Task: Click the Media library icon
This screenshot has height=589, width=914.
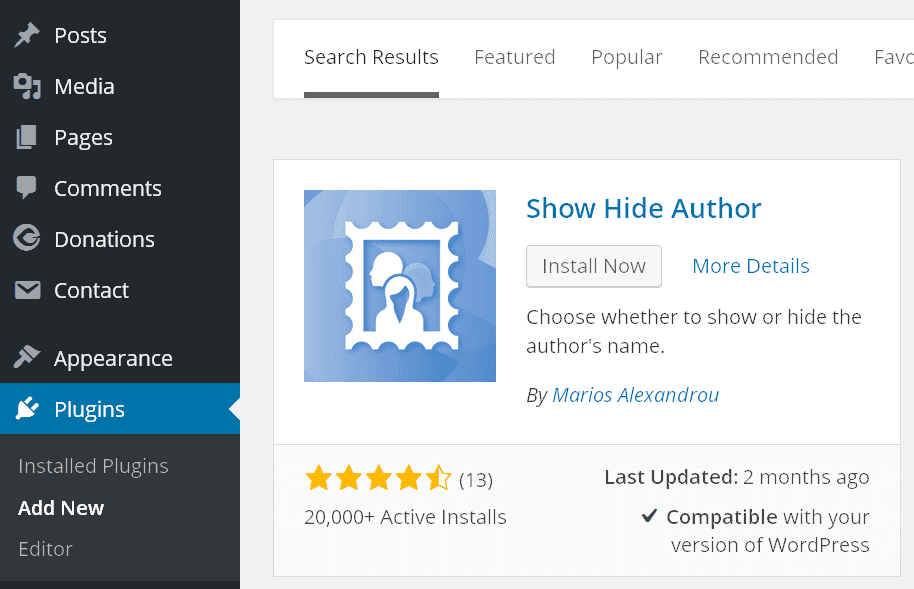Action: point(27,87)
